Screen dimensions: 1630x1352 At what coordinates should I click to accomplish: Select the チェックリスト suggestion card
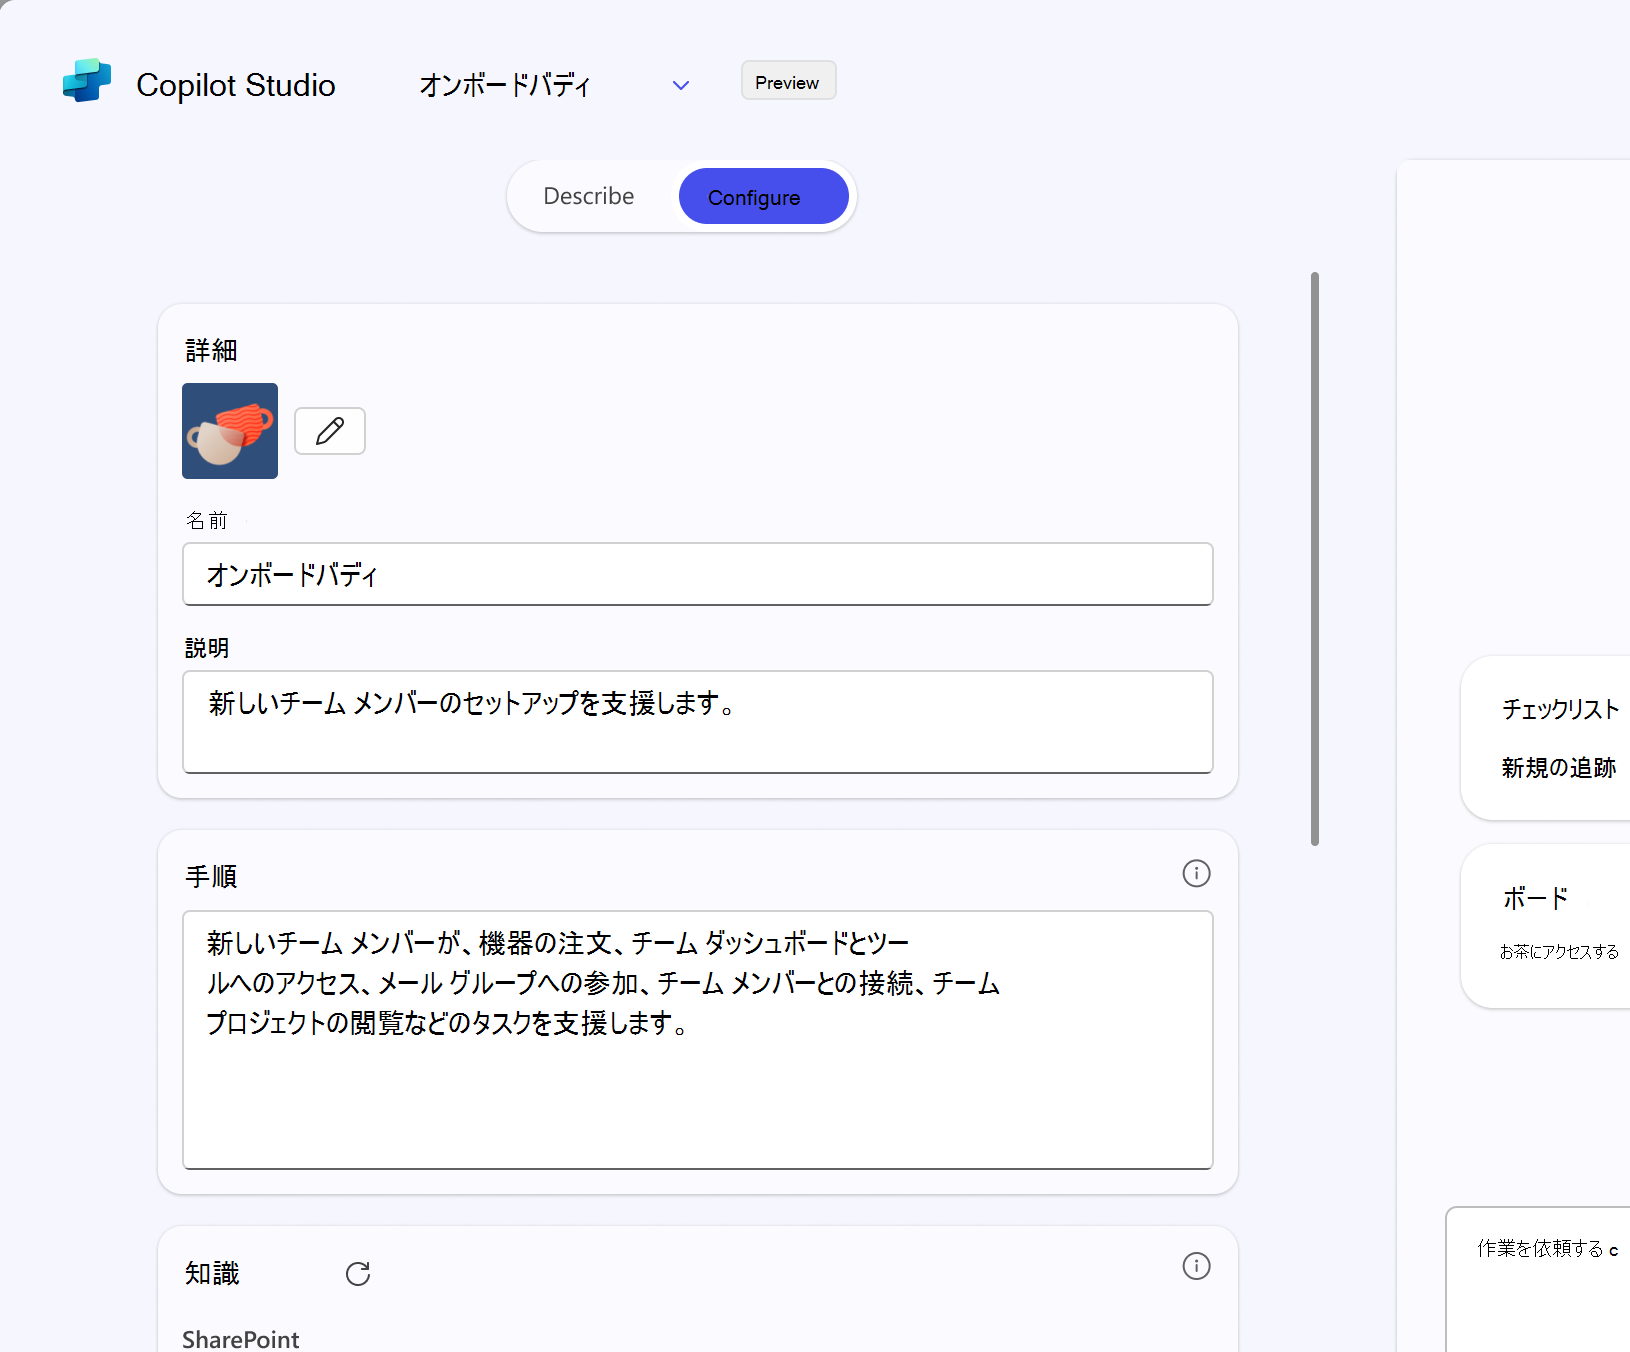pyautogui.click(x=1546, y=738)
